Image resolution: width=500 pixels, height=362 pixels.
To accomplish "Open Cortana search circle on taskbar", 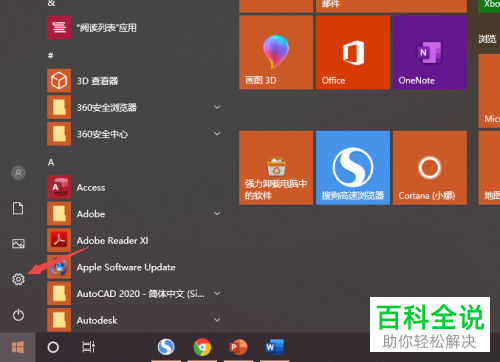I will click(x=53, y=347).
